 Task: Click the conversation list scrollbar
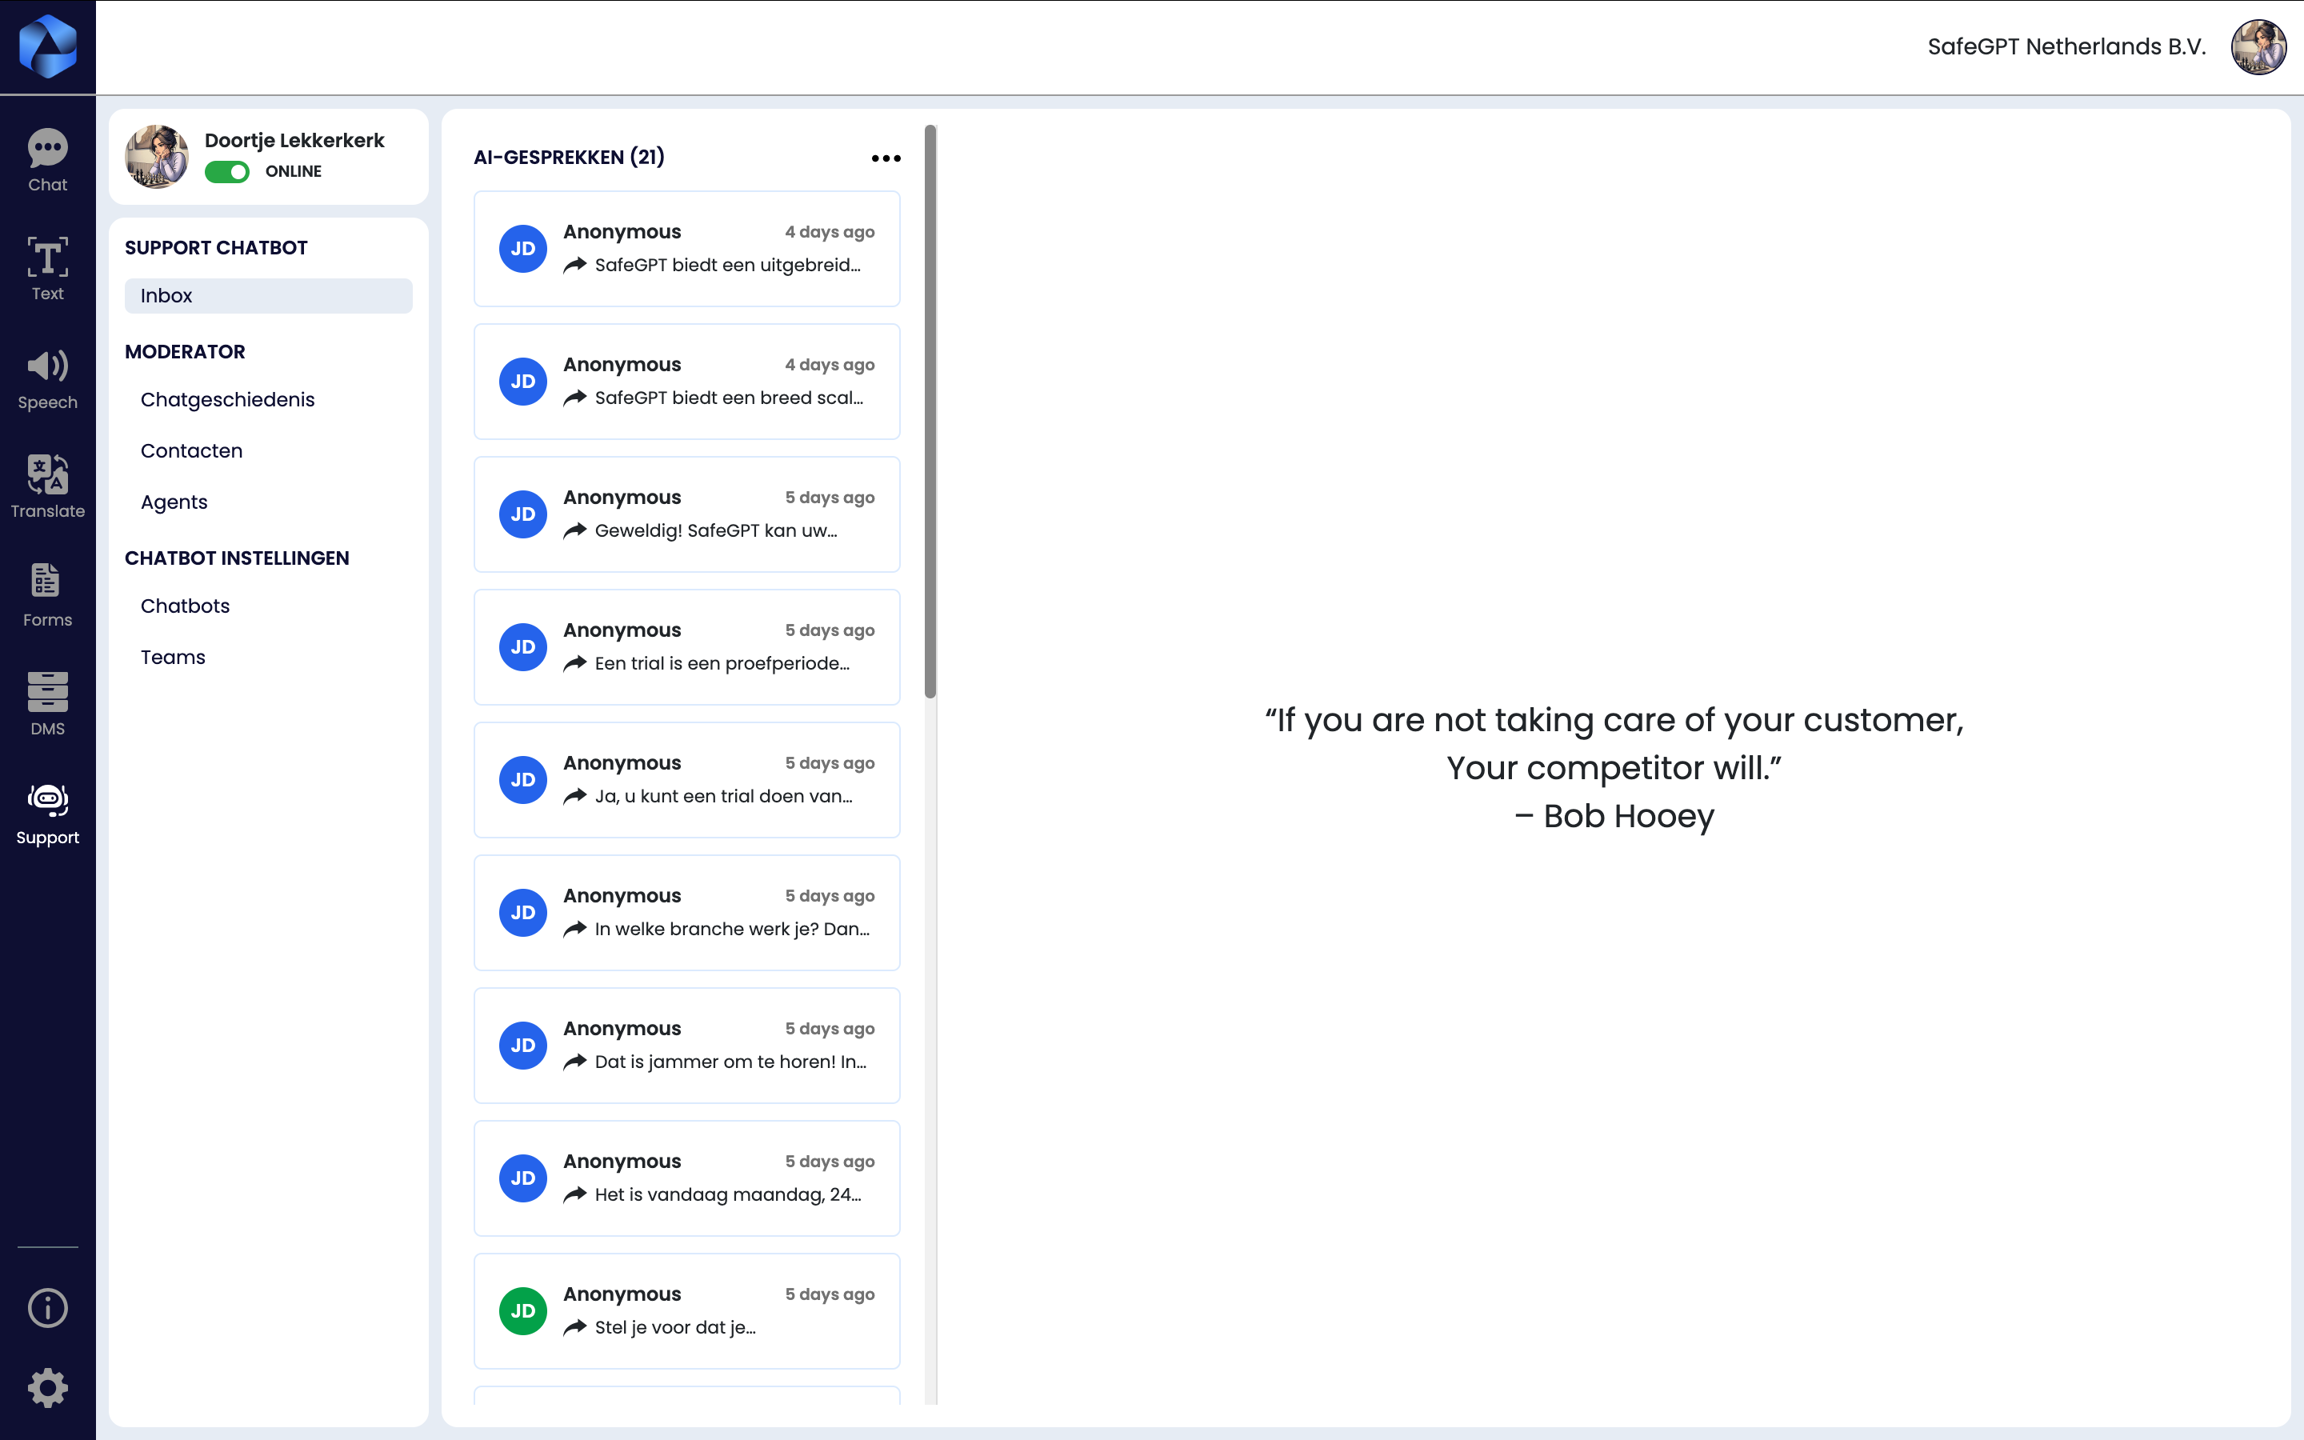click(930, 412)
